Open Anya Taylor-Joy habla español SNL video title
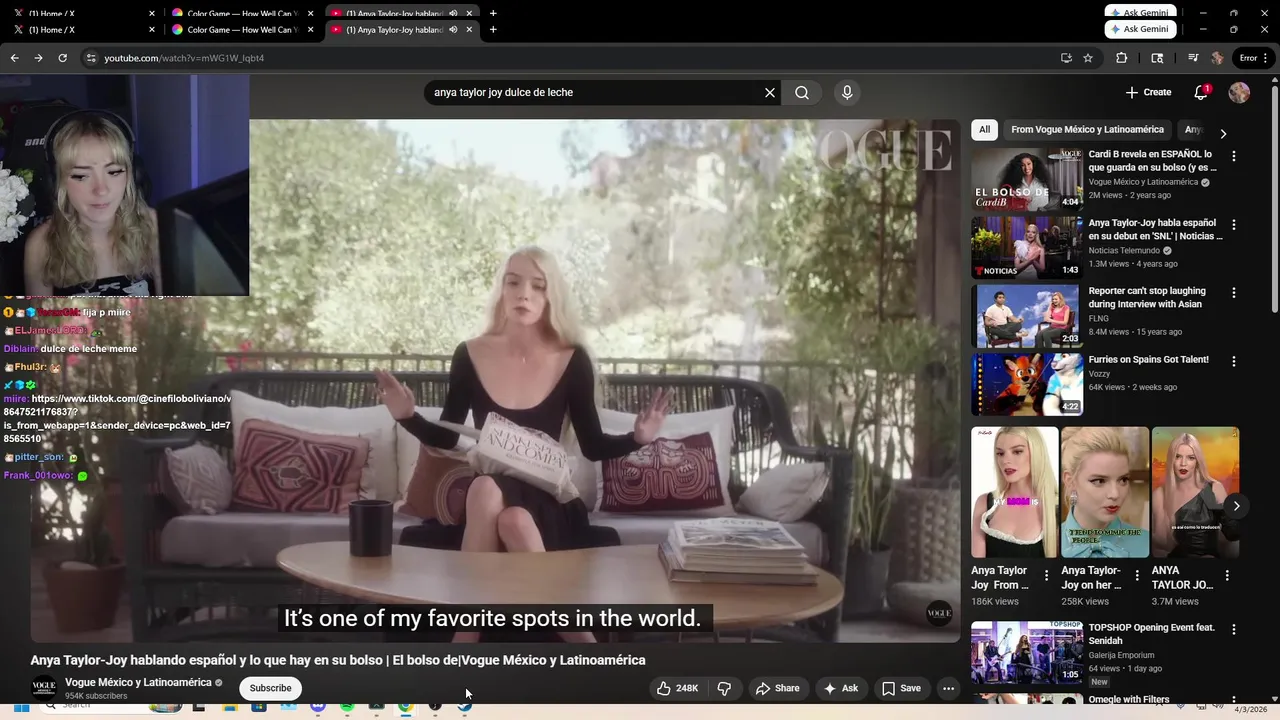1280x720 pixels. 1155,229
